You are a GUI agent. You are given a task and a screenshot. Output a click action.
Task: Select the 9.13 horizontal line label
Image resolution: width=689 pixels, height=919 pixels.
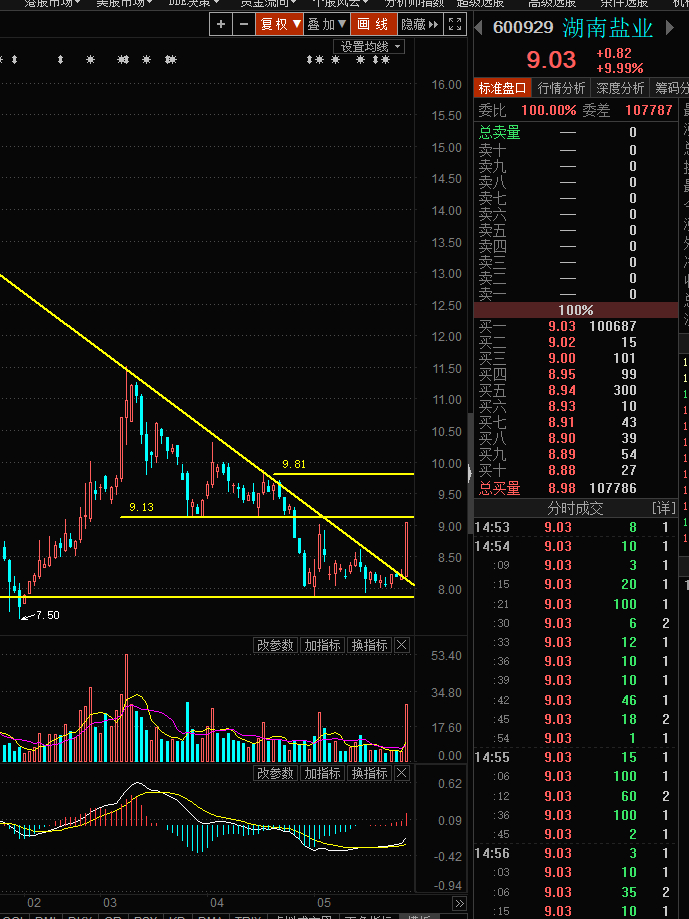pyautogui.click(x=141, y=507)
